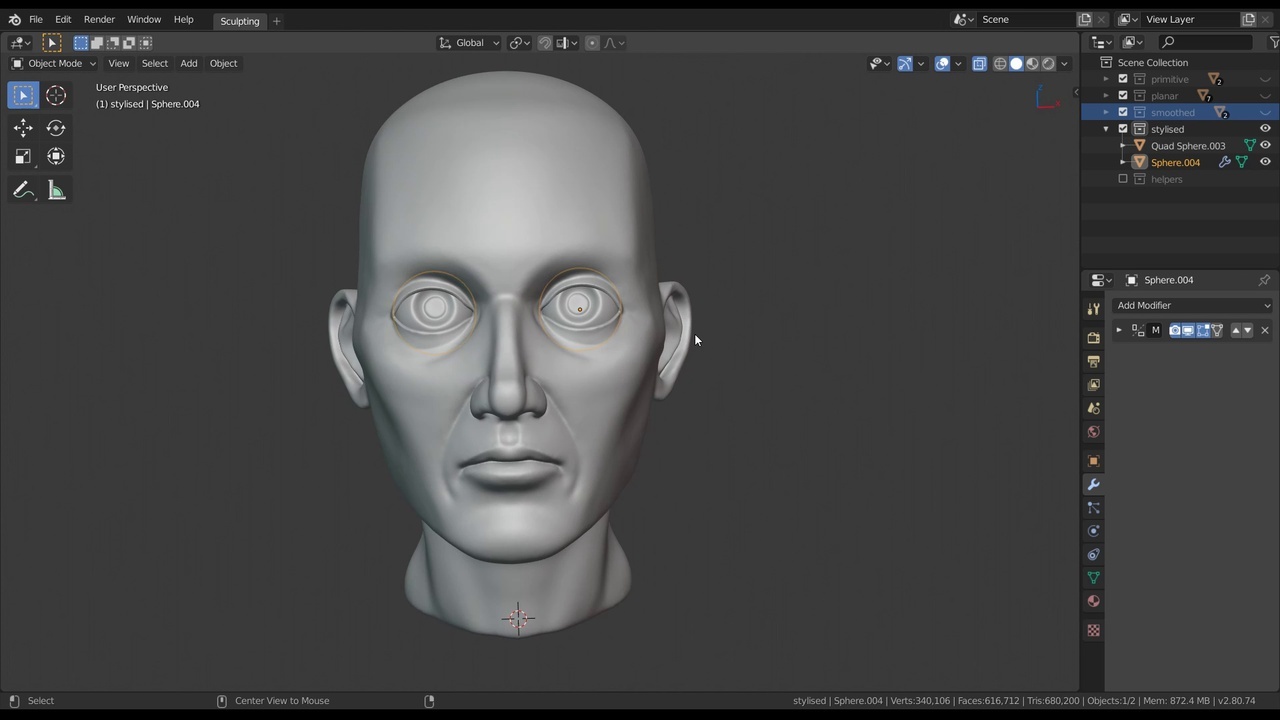Choose the Scale tool

pos(23,157)
